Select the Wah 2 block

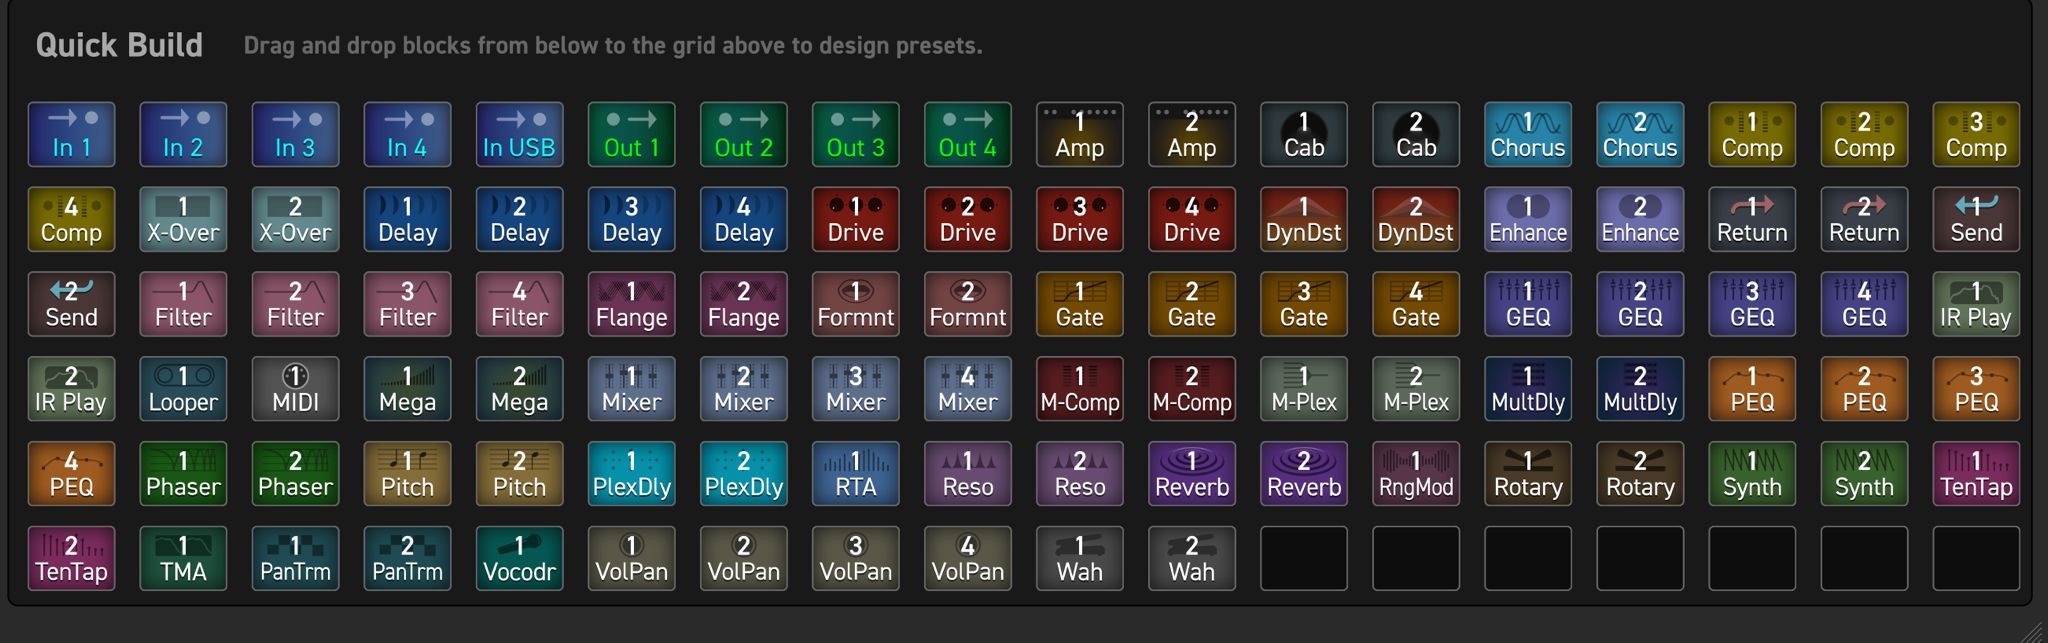pyautogui.click(x=1191, y=559)
